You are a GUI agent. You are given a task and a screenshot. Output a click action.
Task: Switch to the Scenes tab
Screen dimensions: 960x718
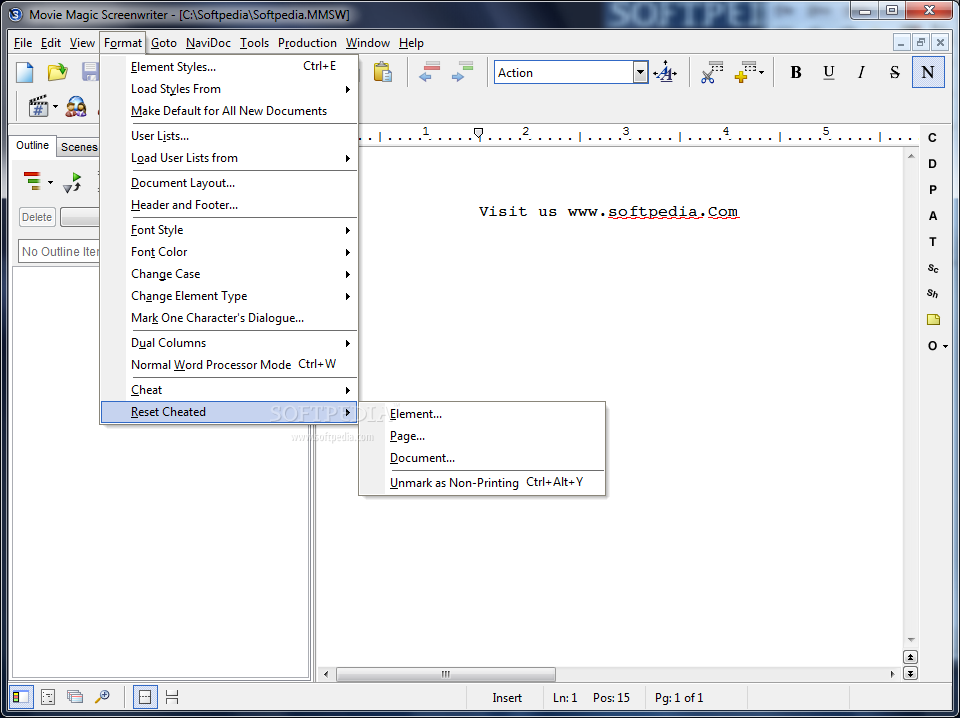click(79, 147)
